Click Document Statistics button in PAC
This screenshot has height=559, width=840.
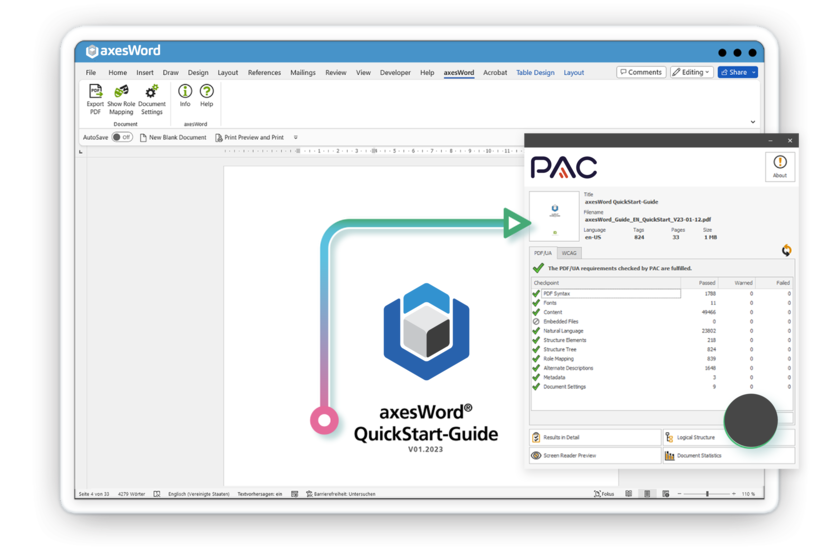(x=729, y=456)
